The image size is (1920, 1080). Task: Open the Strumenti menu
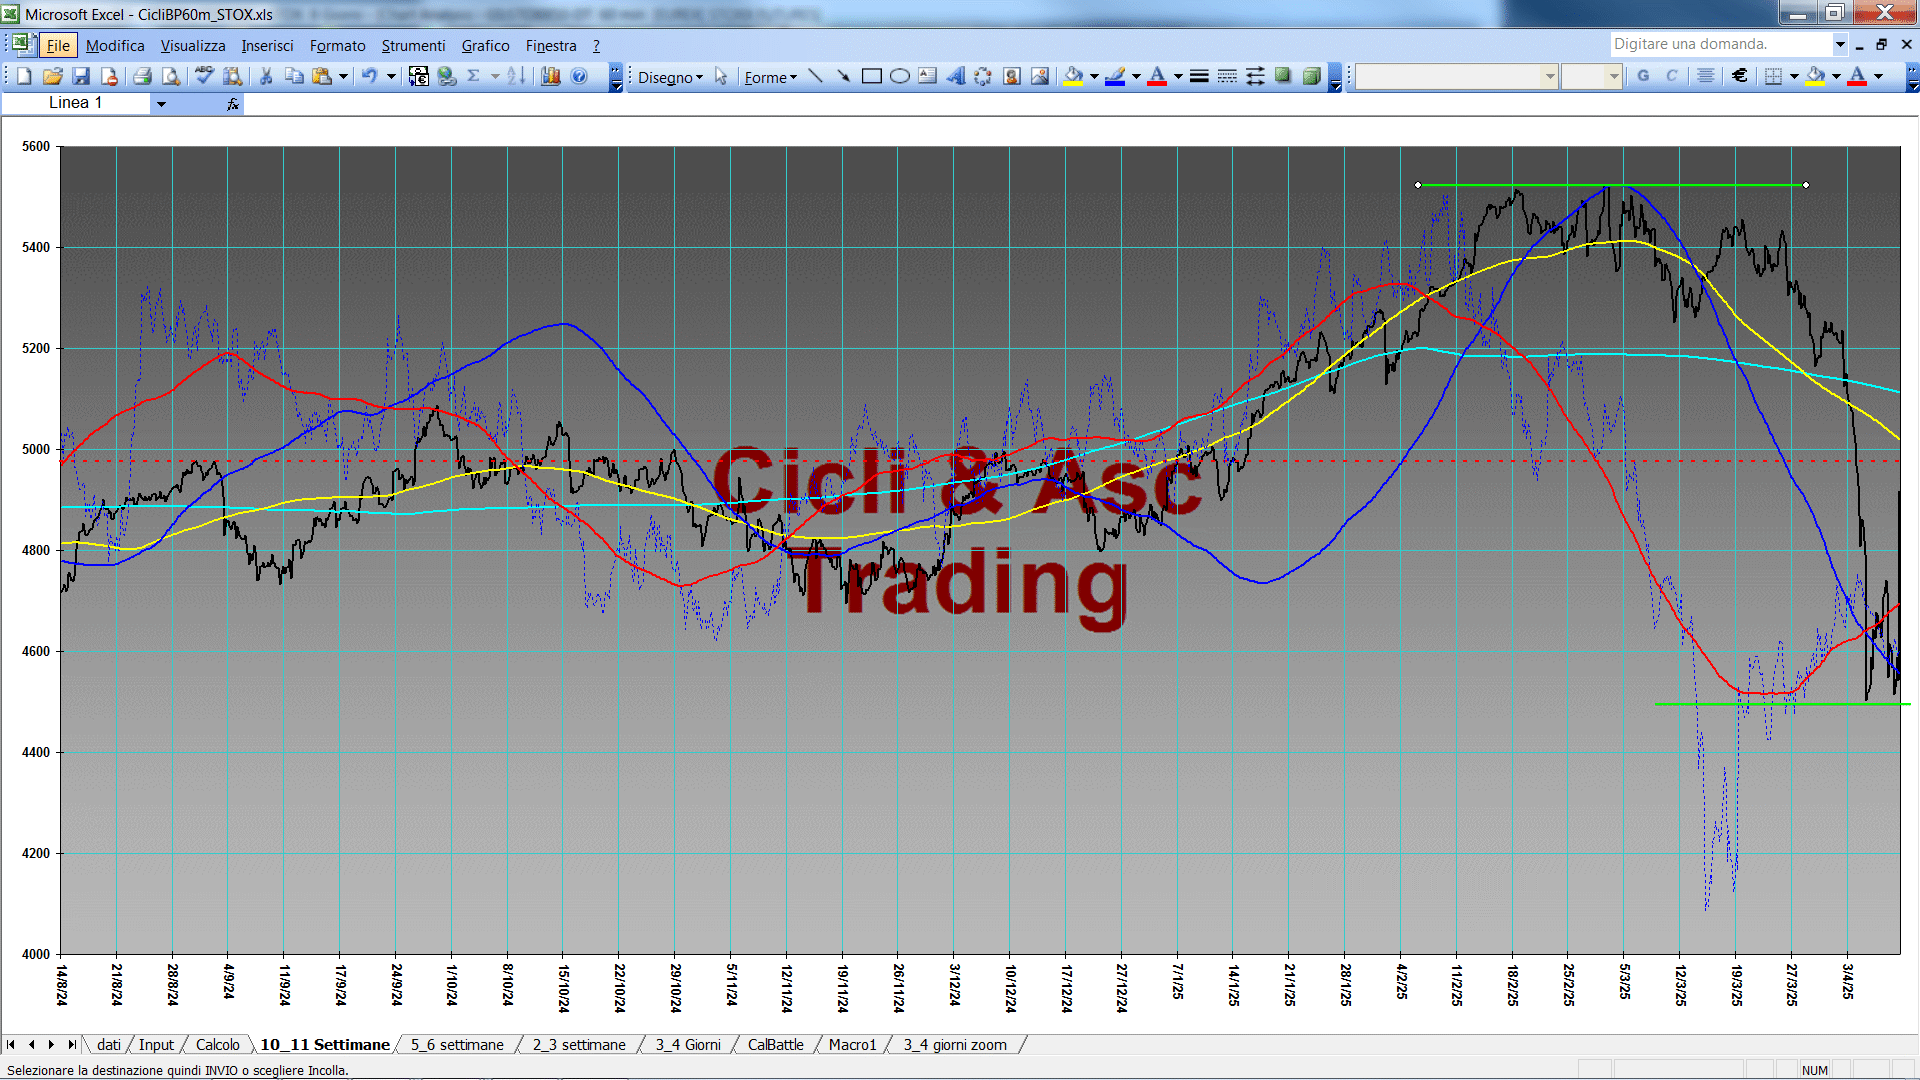click(413, 45)
